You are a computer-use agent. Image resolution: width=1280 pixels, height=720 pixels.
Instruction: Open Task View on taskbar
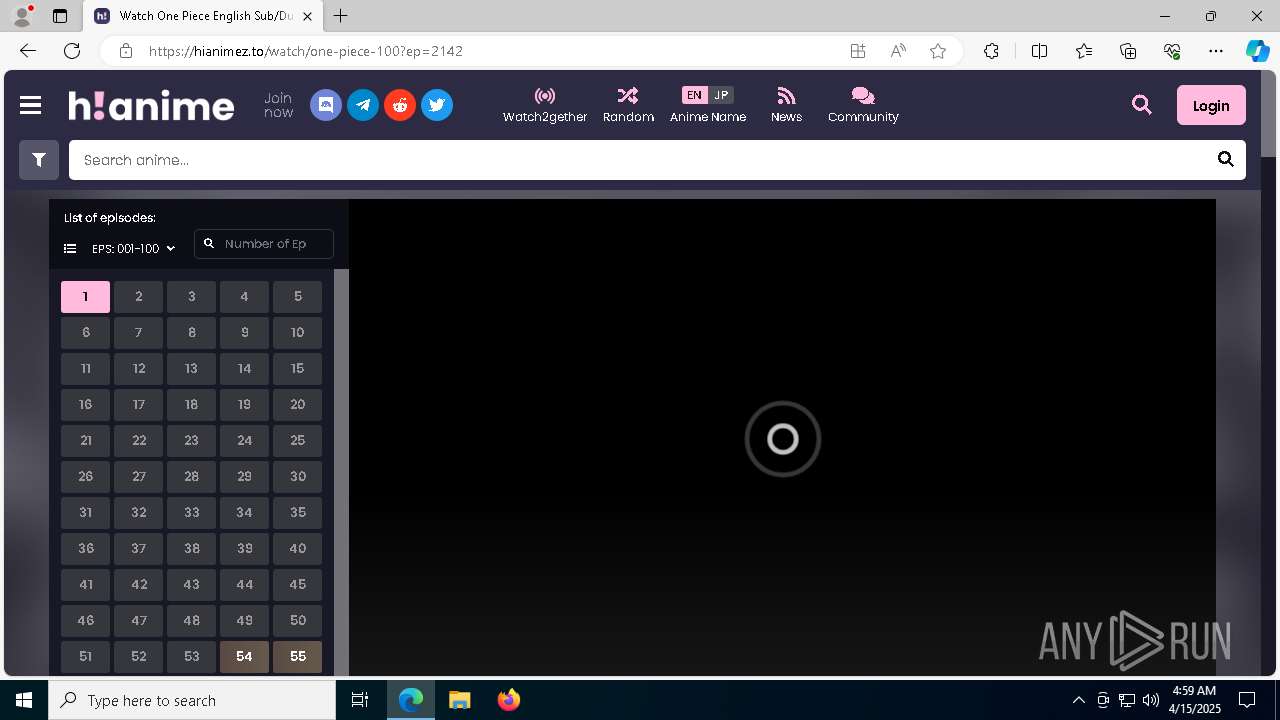(360, 700)
